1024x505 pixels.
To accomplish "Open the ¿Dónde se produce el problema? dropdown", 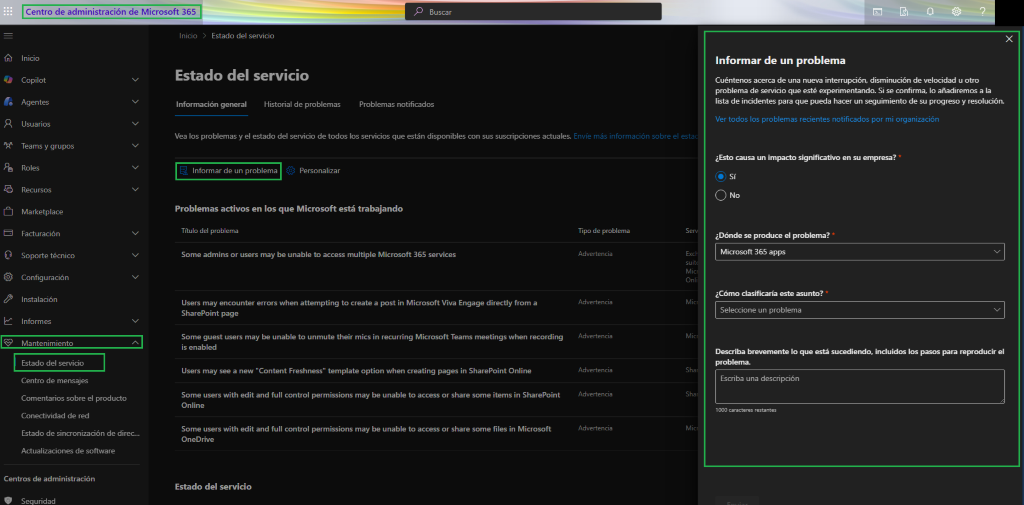I will click(x=859, y=252).
